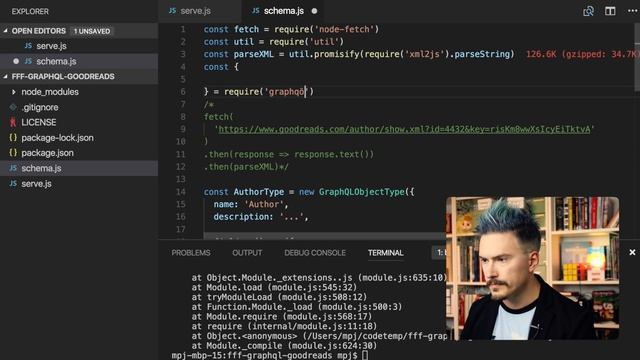Open the Debug Console tab

[x=315, y=253]
